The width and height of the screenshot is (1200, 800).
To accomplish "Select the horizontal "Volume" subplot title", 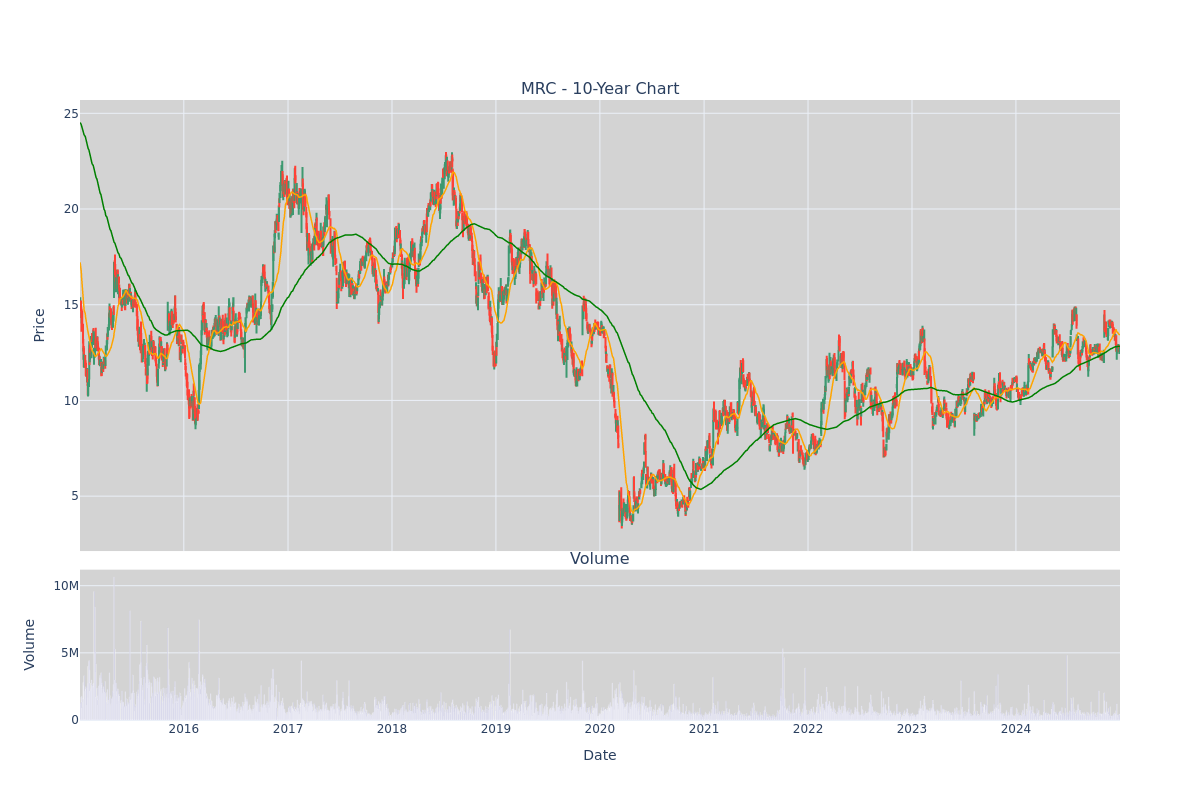I will 600,559.
